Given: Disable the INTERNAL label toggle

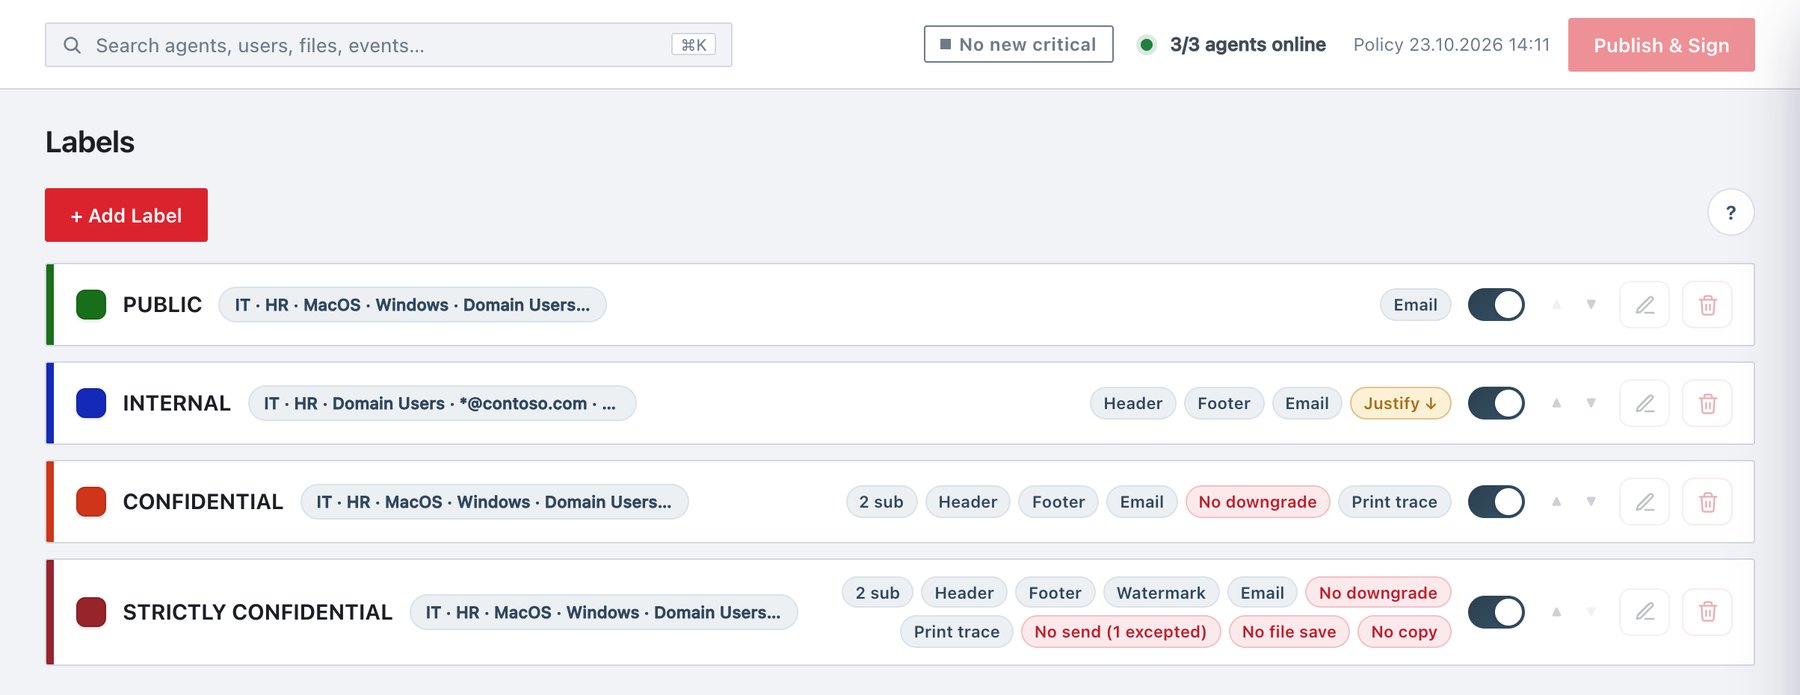Looking at the screenshot, I should click(1496, 403).
